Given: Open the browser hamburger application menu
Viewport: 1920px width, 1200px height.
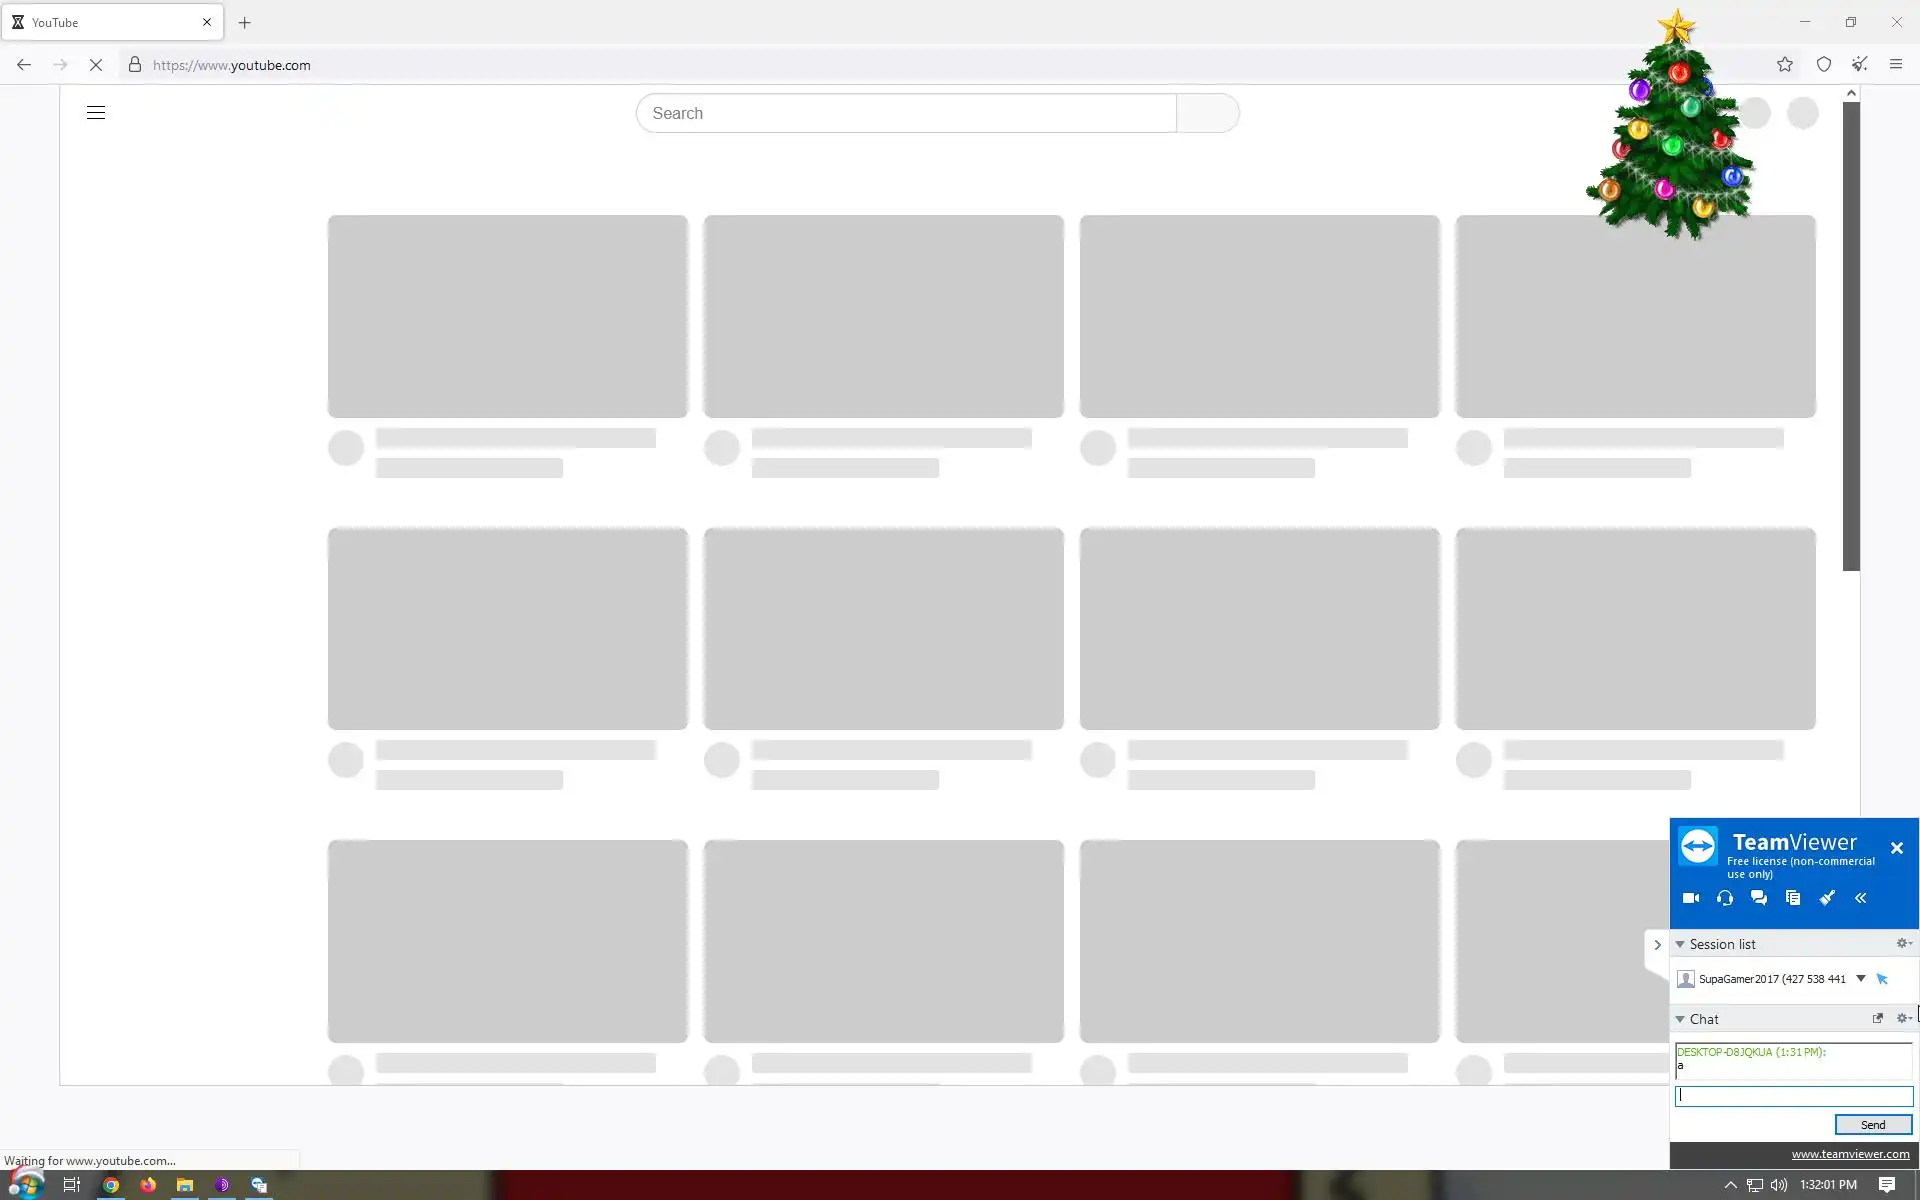Looking at the screenshot, I should (1896, 65).
